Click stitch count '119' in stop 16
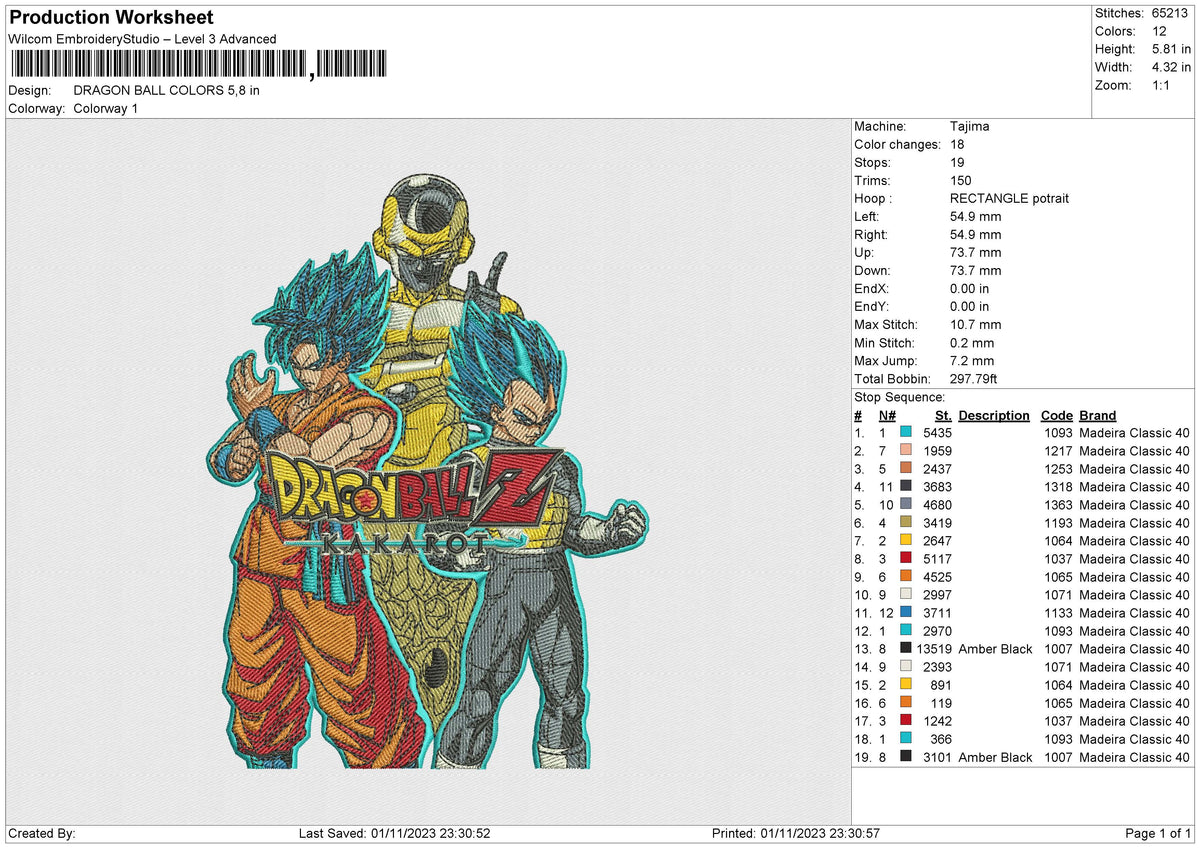Viewport: 1200px width, 848px height. click(x=941, y=703)
